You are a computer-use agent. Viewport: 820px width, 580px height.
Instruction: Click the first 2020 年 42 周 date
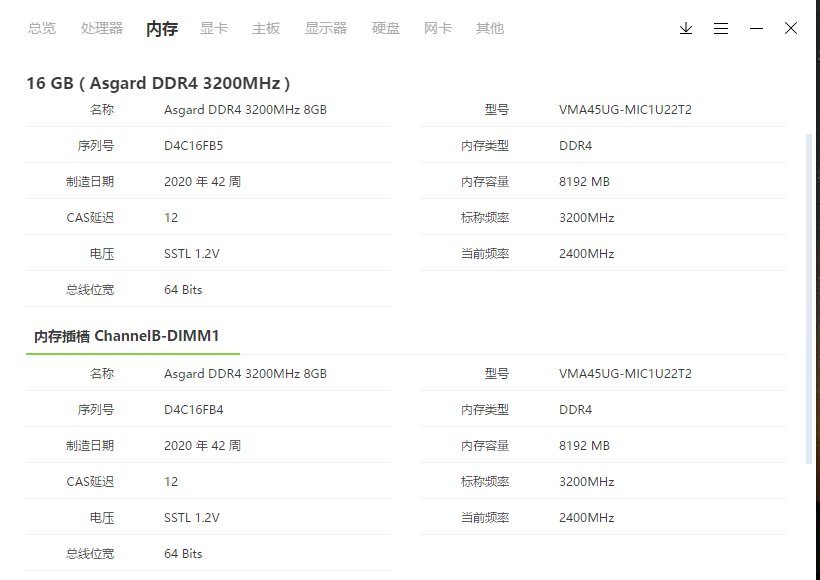(x=202, y=181)
